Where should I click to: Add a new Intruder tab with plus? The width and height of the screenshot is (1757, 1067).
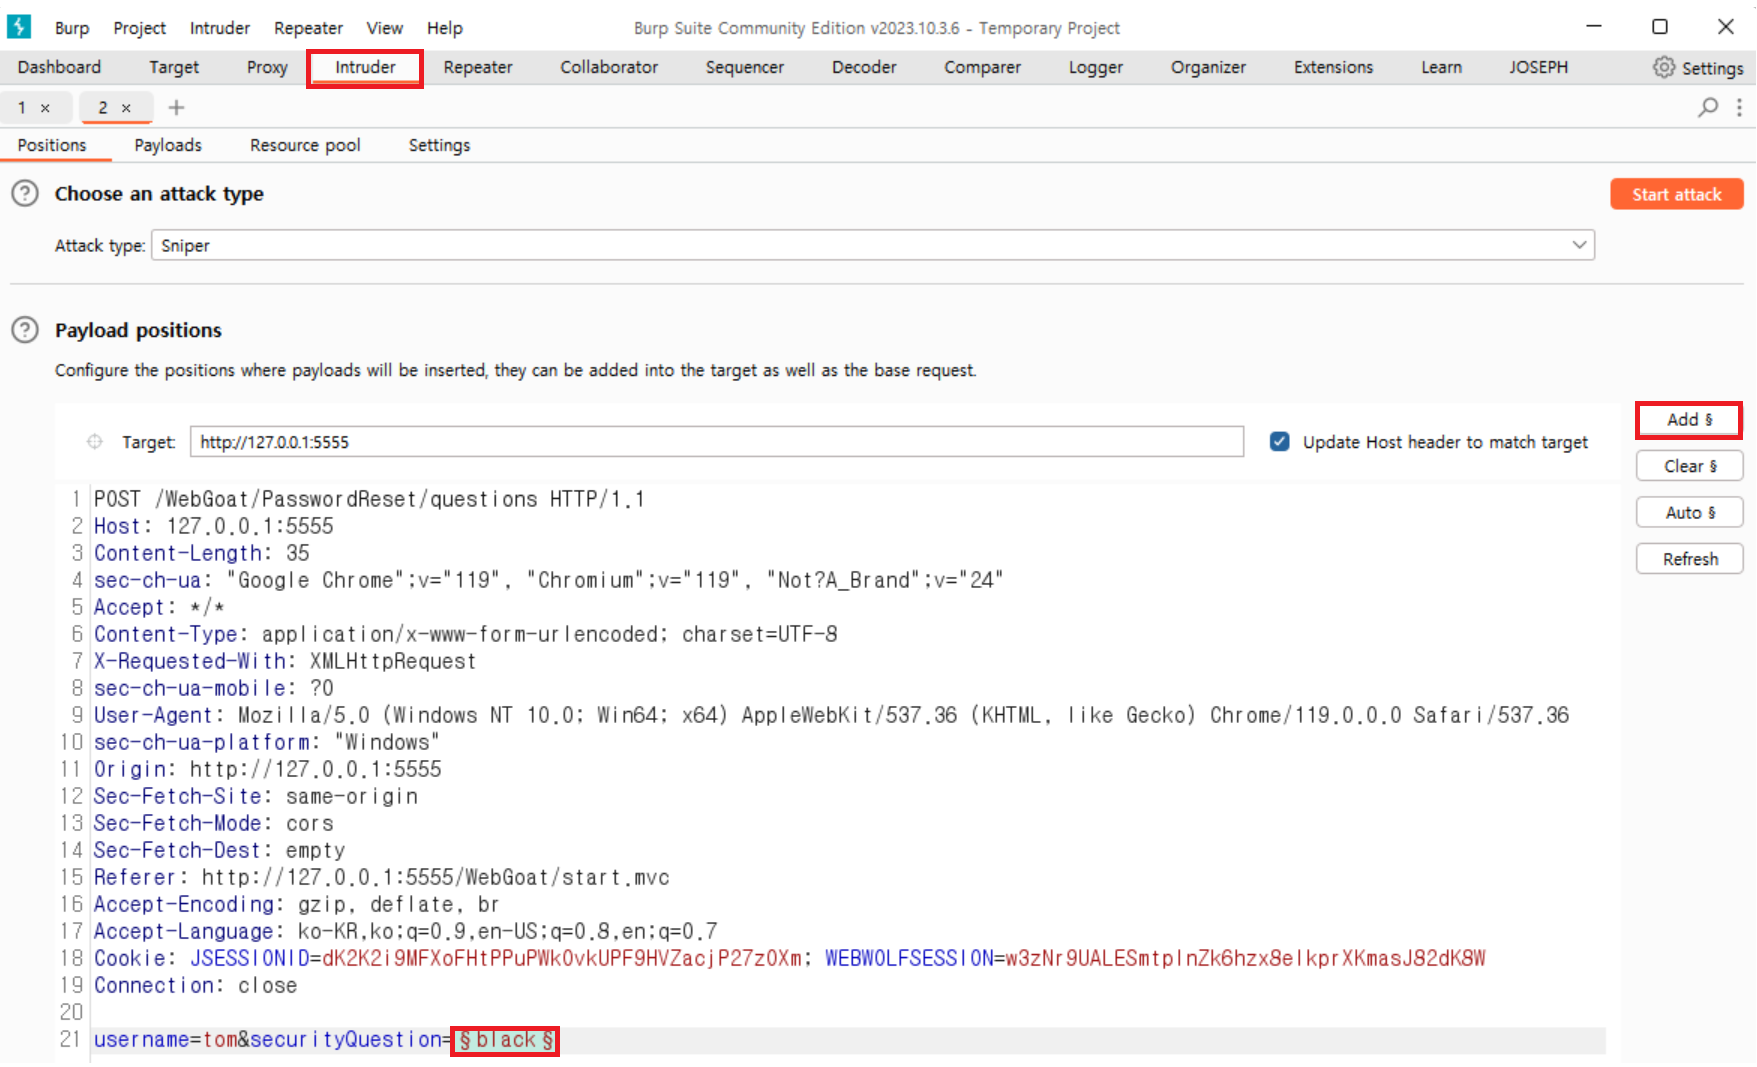pos(176,107)
